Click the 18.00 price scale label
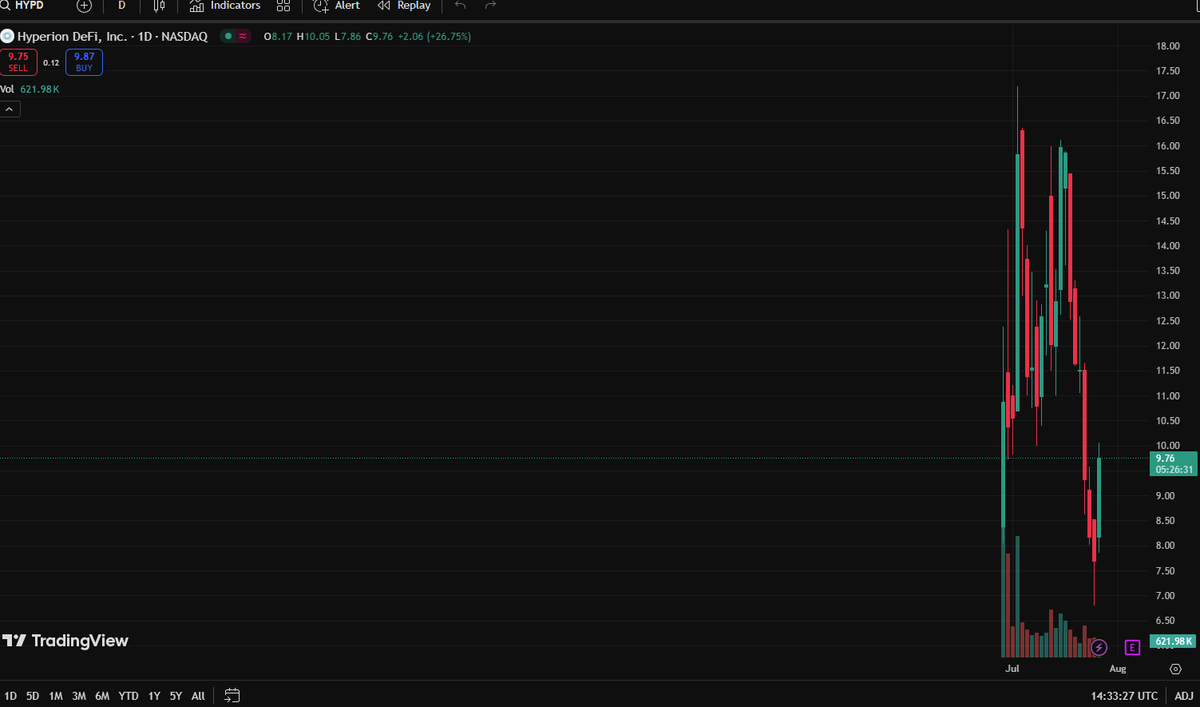 pyautogui.click(x=1166, y=46)
